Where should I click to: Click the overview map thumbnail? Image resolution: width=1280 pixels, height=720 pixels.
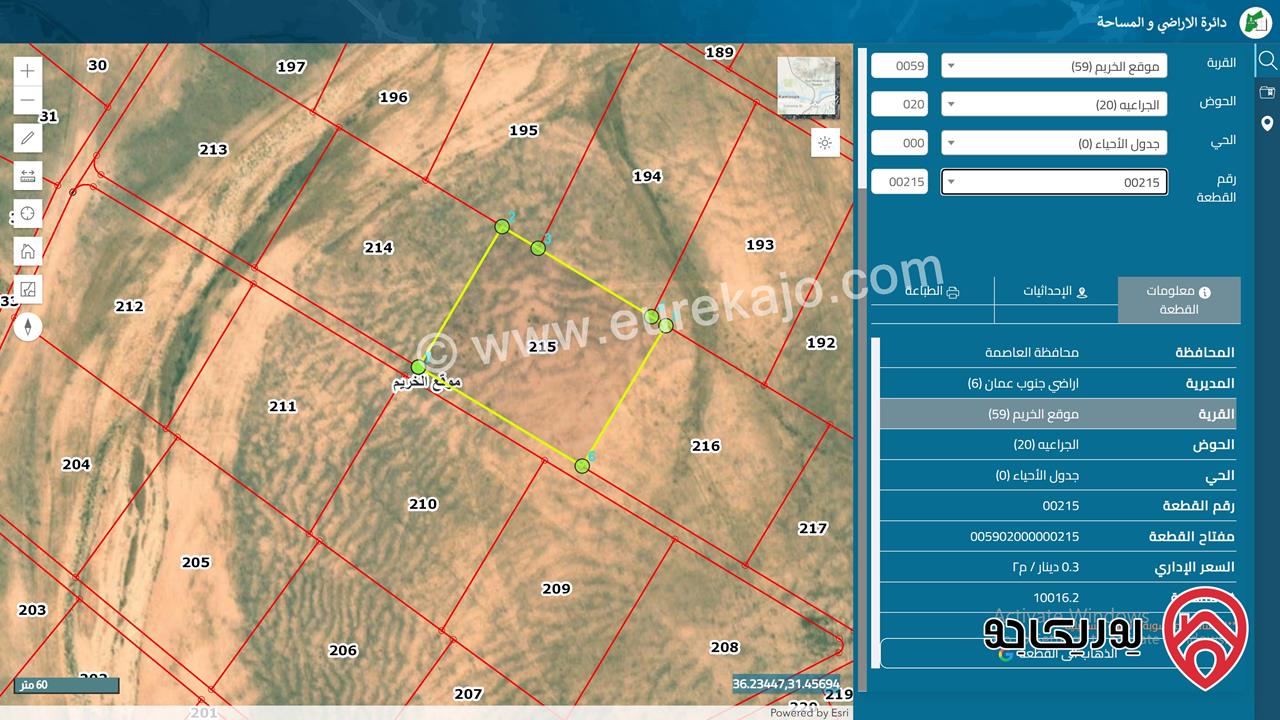pos(807,87)
